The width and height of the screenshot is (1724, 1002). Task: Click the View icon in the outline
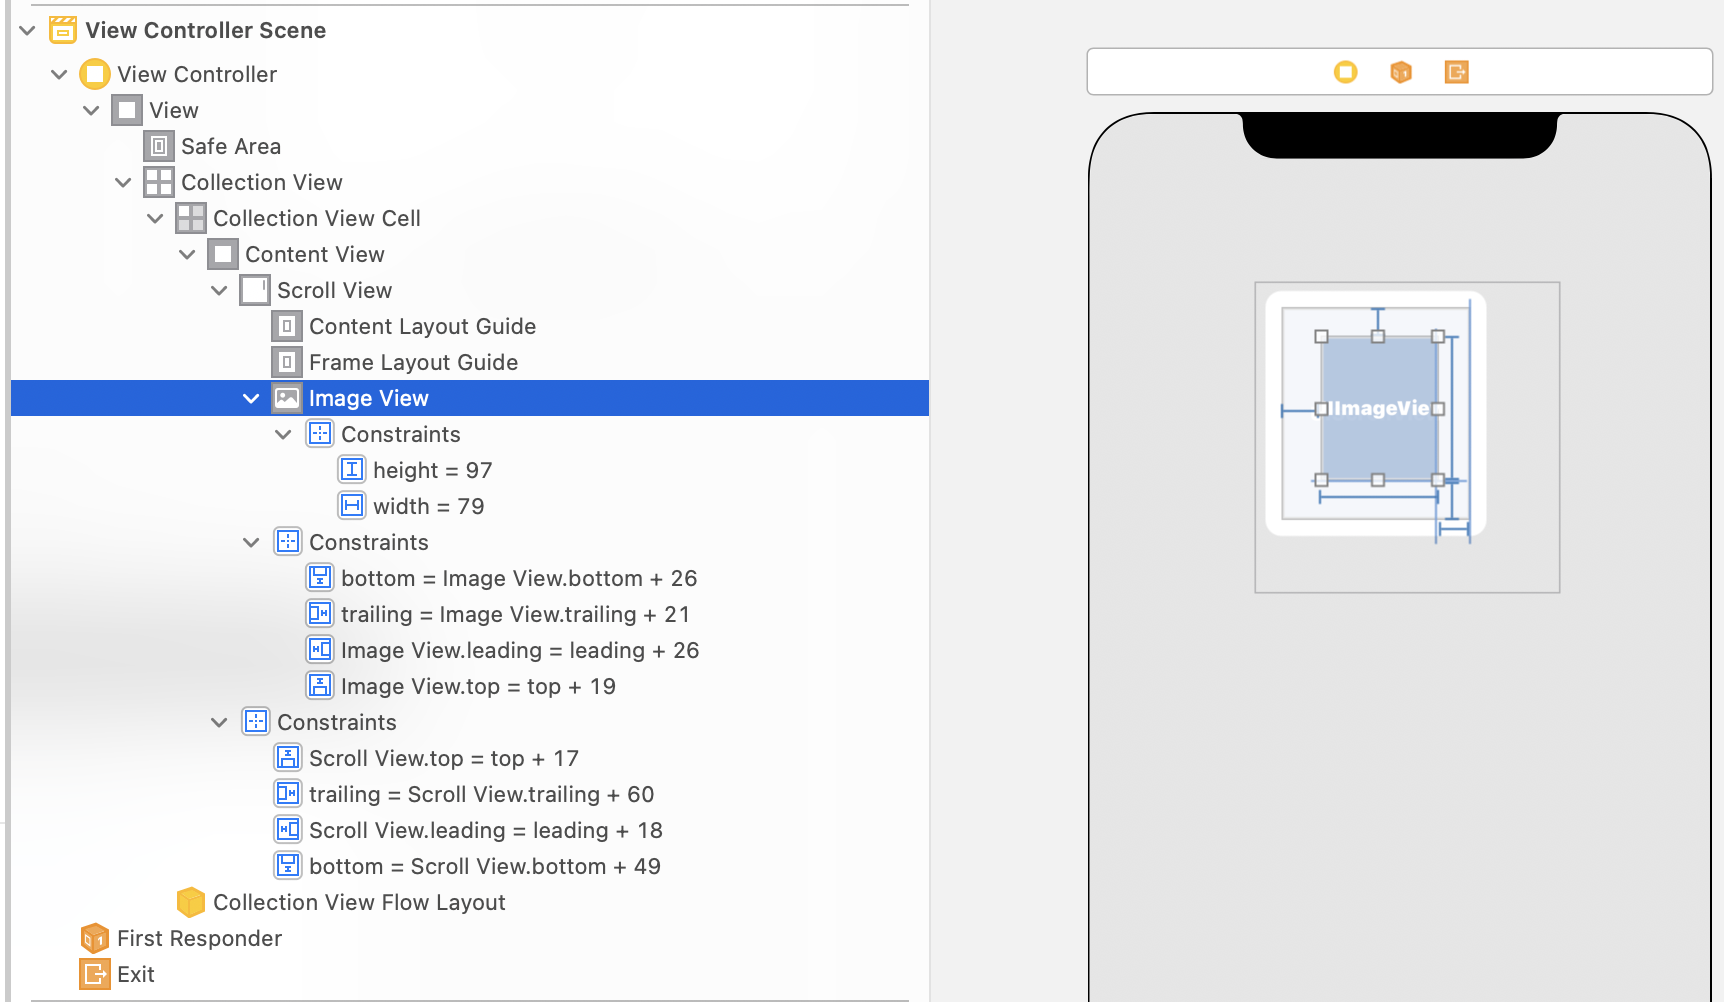(127, 110)
